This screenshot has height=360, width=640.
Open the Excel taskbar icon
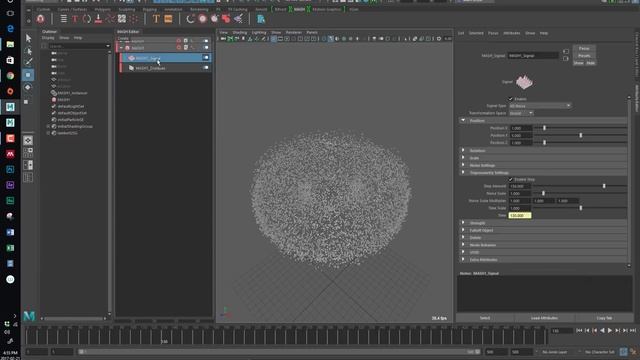(x=10, y=248)
